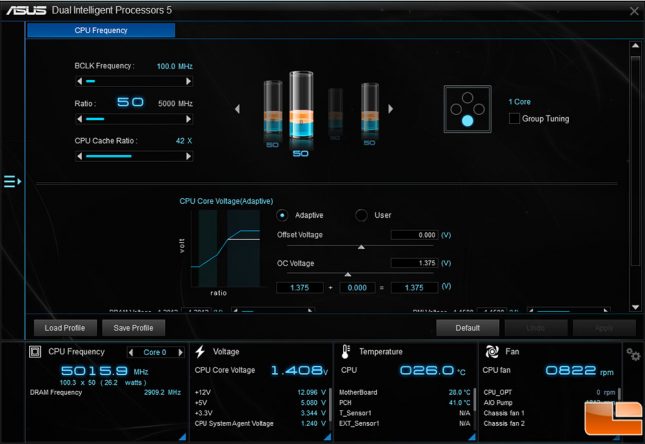Show previous core cylinder with left arrow

[237, 109]
